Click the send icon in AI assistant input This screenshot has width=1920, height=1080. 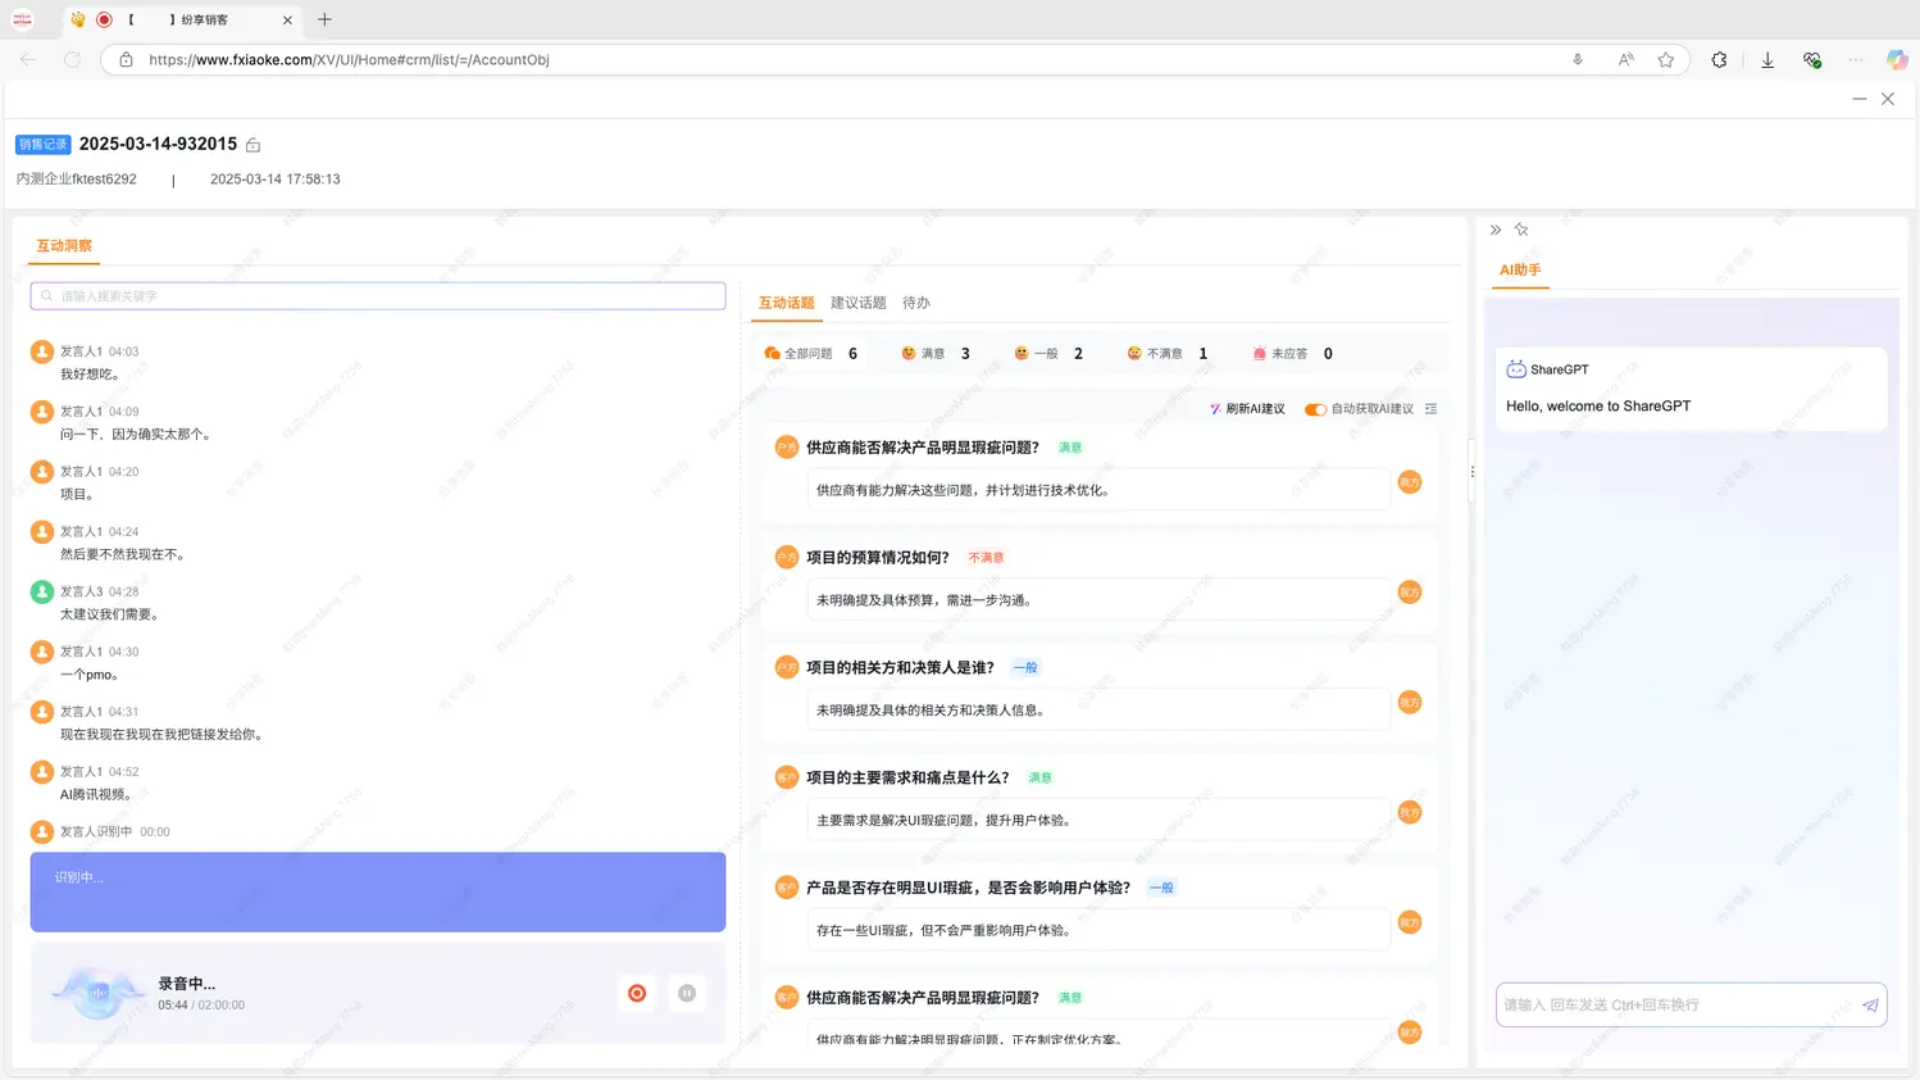tap(1870, 1005)
